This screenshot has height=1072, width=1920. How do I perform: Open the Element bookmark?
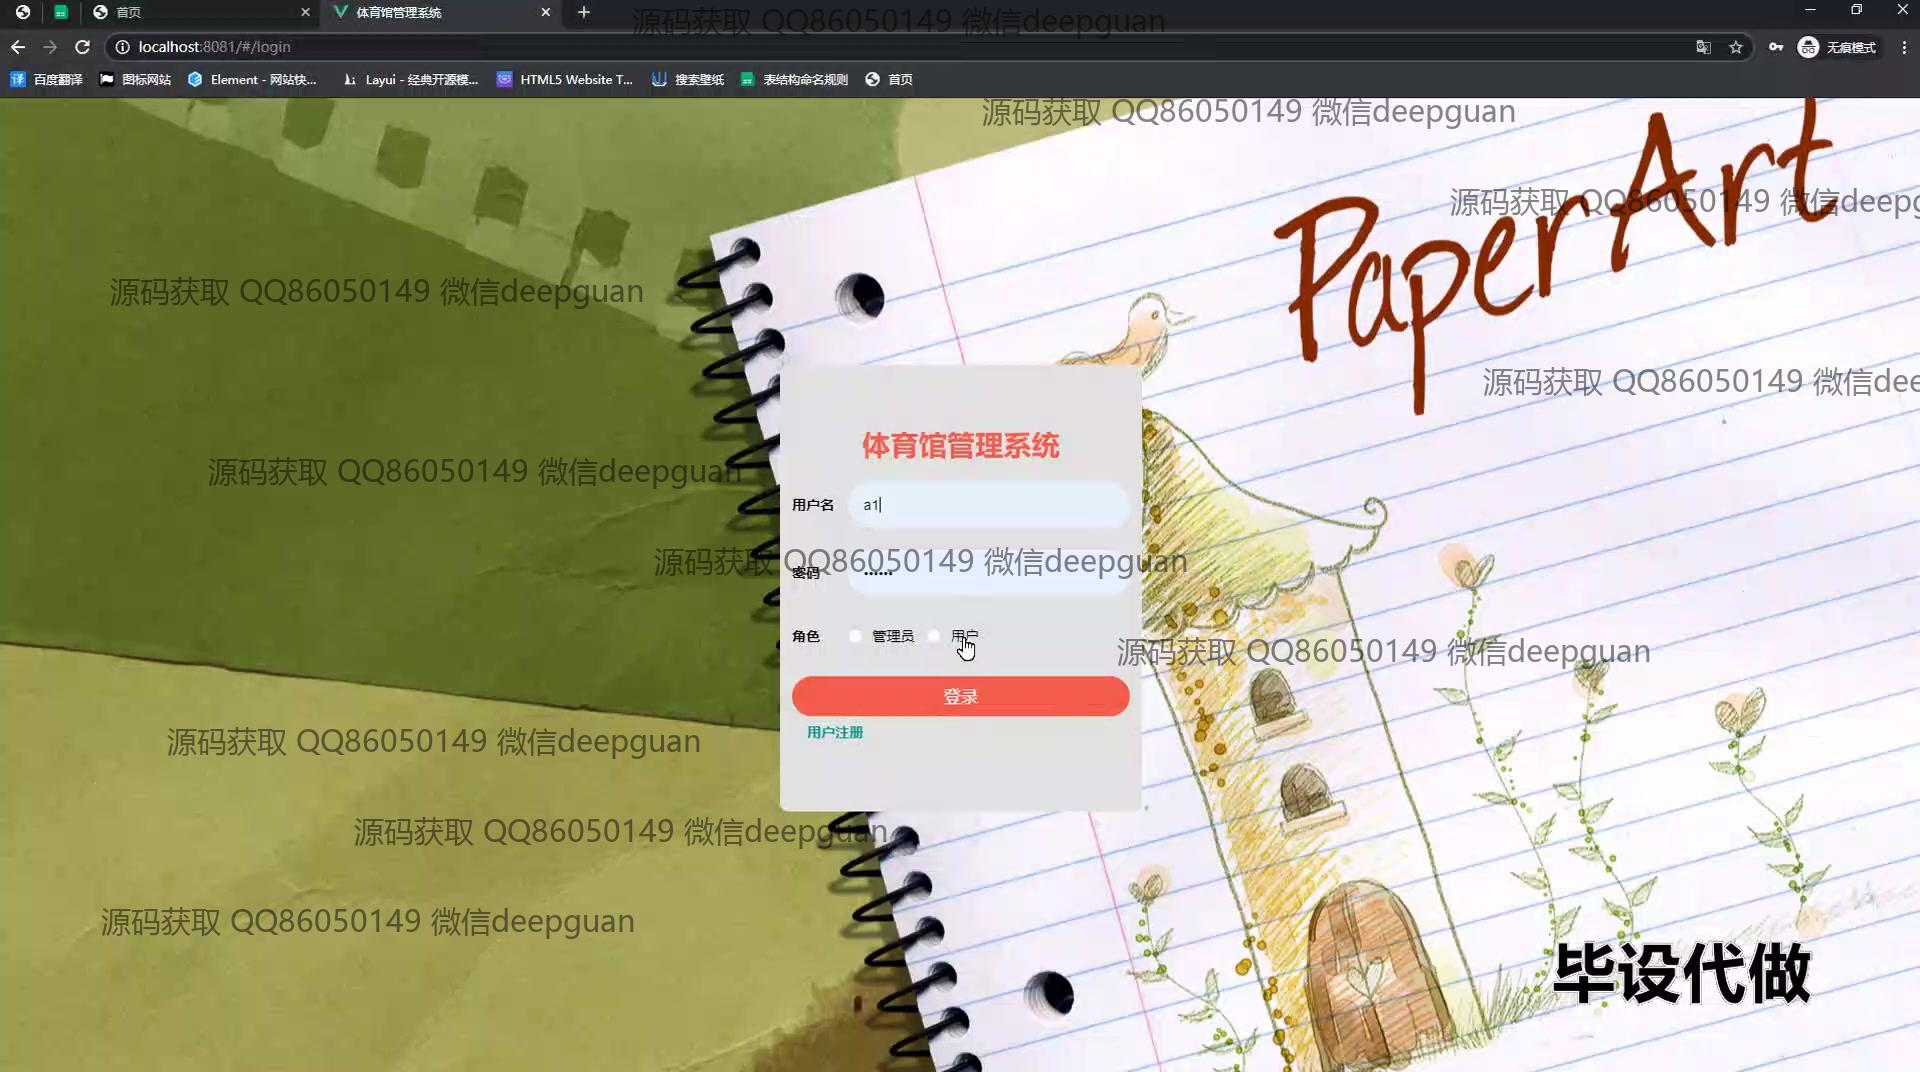click(x=252, y=79)
